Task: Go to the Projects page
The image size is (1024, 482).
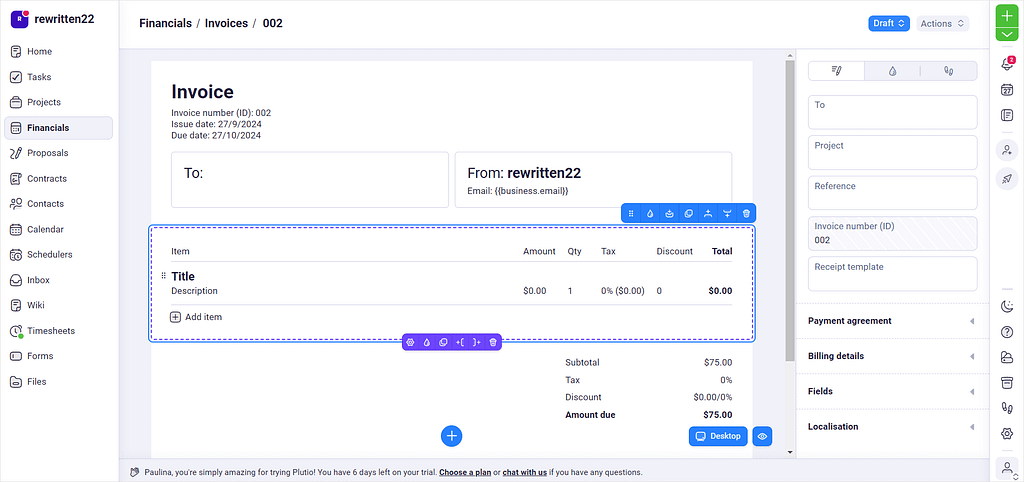Action: 58,103
